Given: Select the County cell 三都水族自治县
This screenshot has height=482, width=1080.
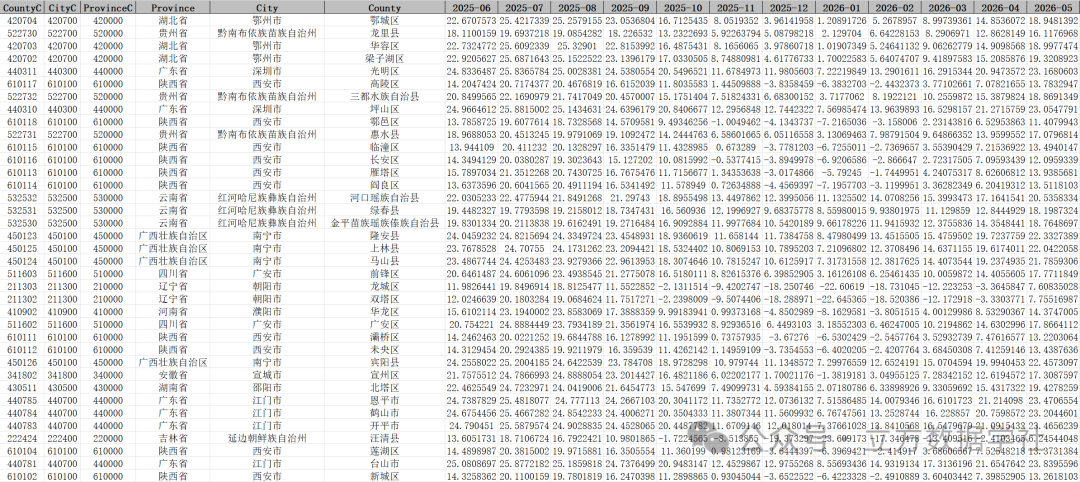Looking at the screenshot, I should click(384, 96).
